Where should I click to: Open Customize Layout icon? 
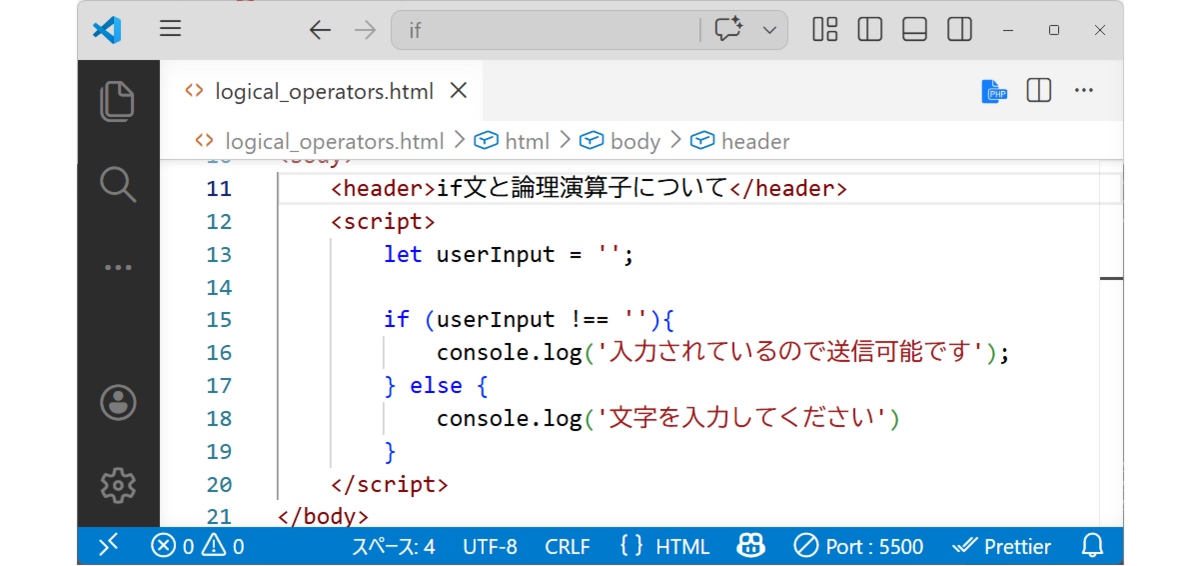[x=825, y=30]
